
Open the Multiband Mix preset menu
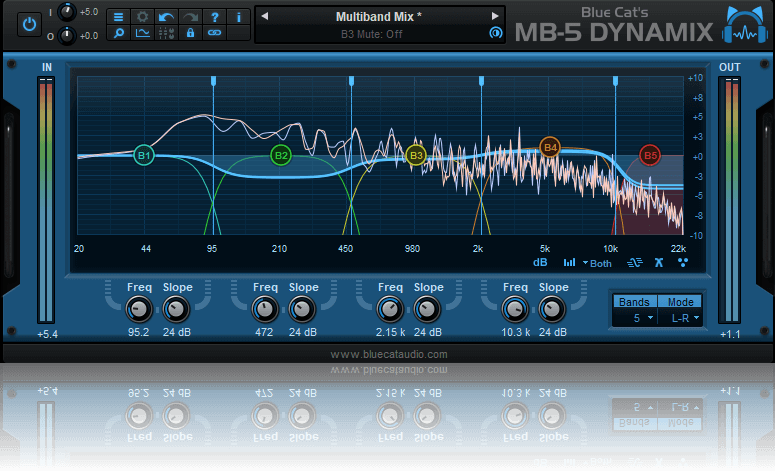tap(379, 16)
